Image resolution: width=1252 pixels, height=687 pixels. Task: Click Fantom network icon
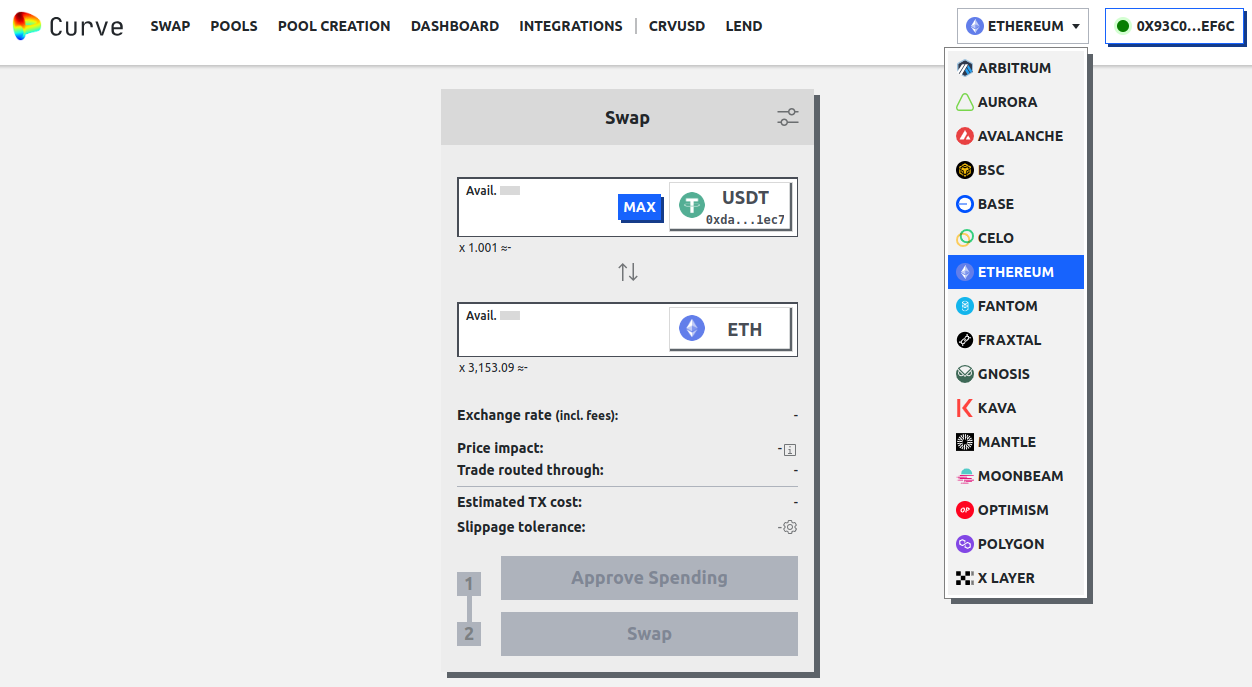click(x=965, y=306)
